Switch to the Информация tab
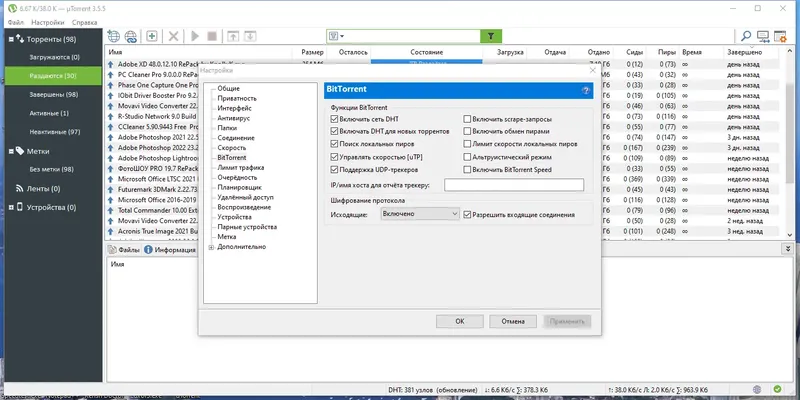The width and height of the screenshot is (800, 400). click(x=170, y=250)
